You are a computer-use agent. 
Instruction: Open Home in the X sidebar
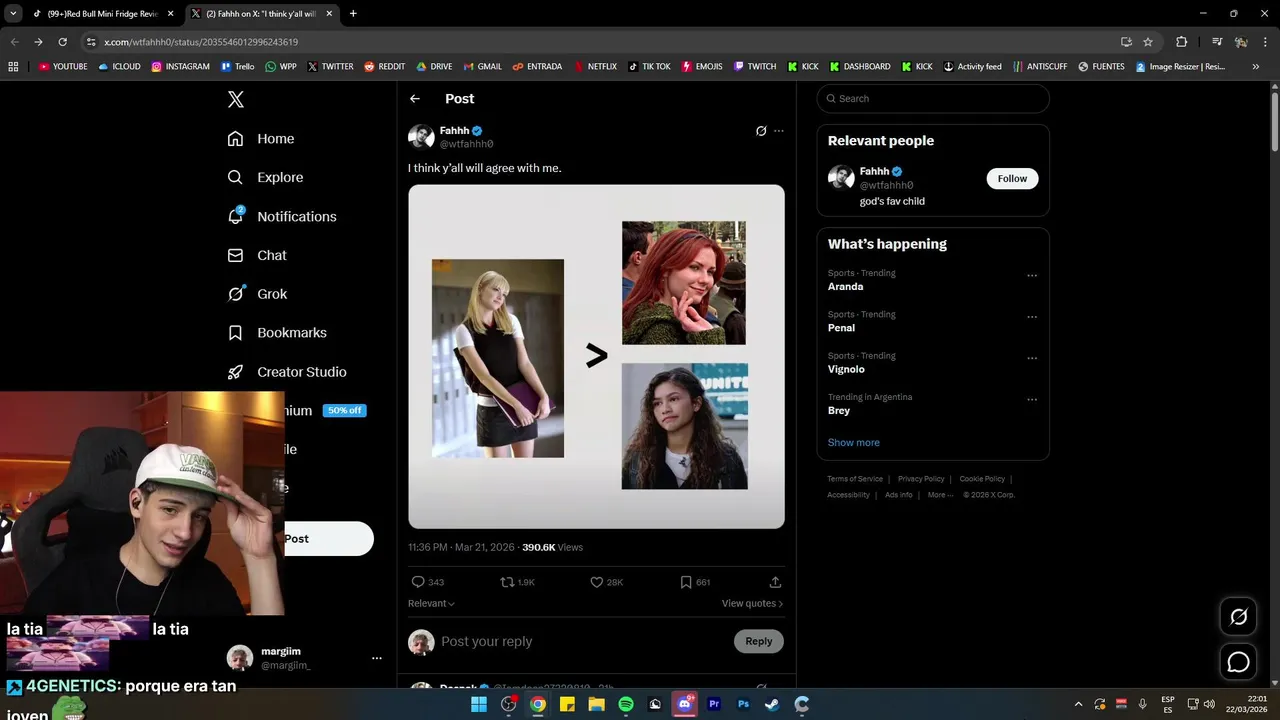(261, 139)
